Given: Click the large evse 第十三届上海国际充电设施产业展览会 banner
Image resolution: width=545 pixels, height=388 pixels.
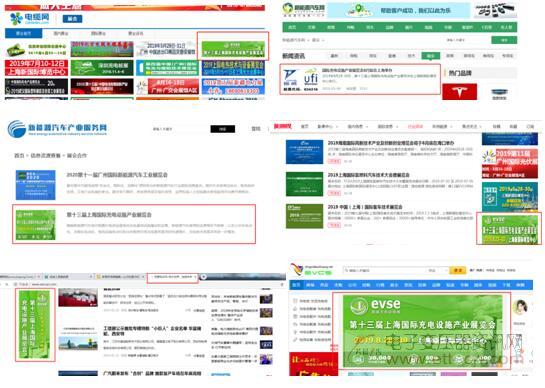Looking at the screenshot, I should click(422, 331).
